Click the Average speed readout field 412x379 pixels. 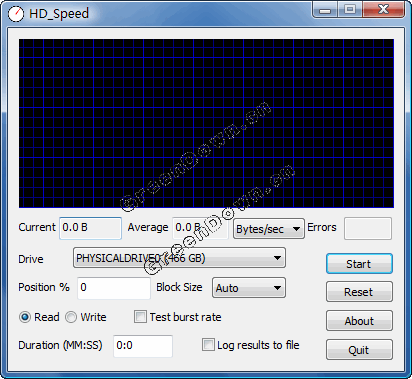pos(200,228)
